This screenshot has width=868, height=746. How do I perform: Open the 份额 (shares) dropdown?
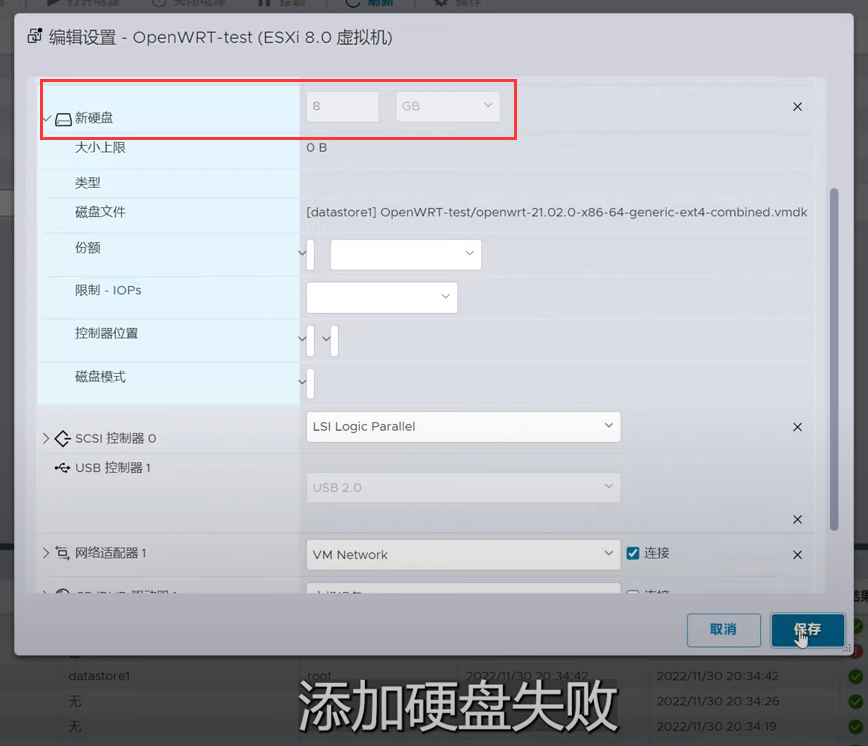pos(406,255)
